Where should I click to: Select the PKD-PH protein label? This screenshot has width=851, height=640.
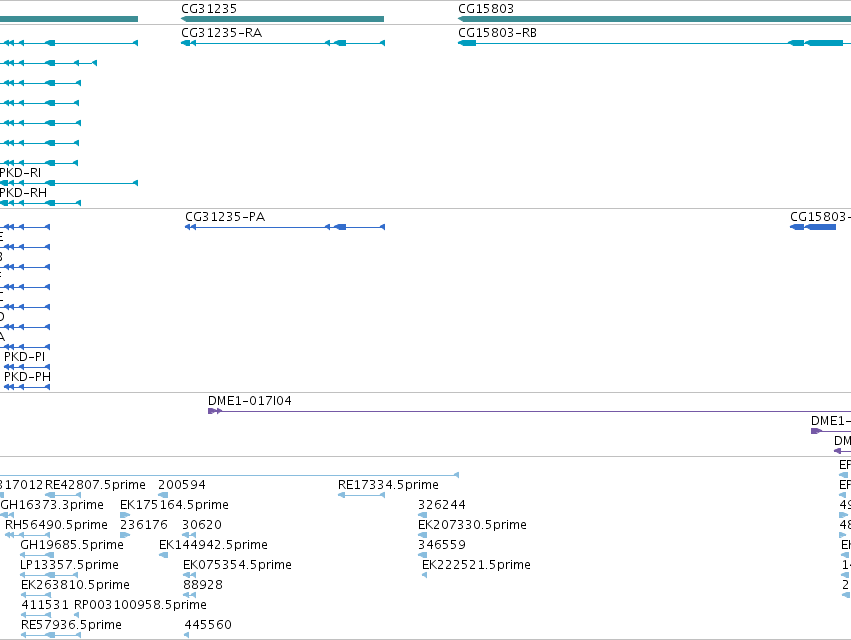[x=27, y=377]
